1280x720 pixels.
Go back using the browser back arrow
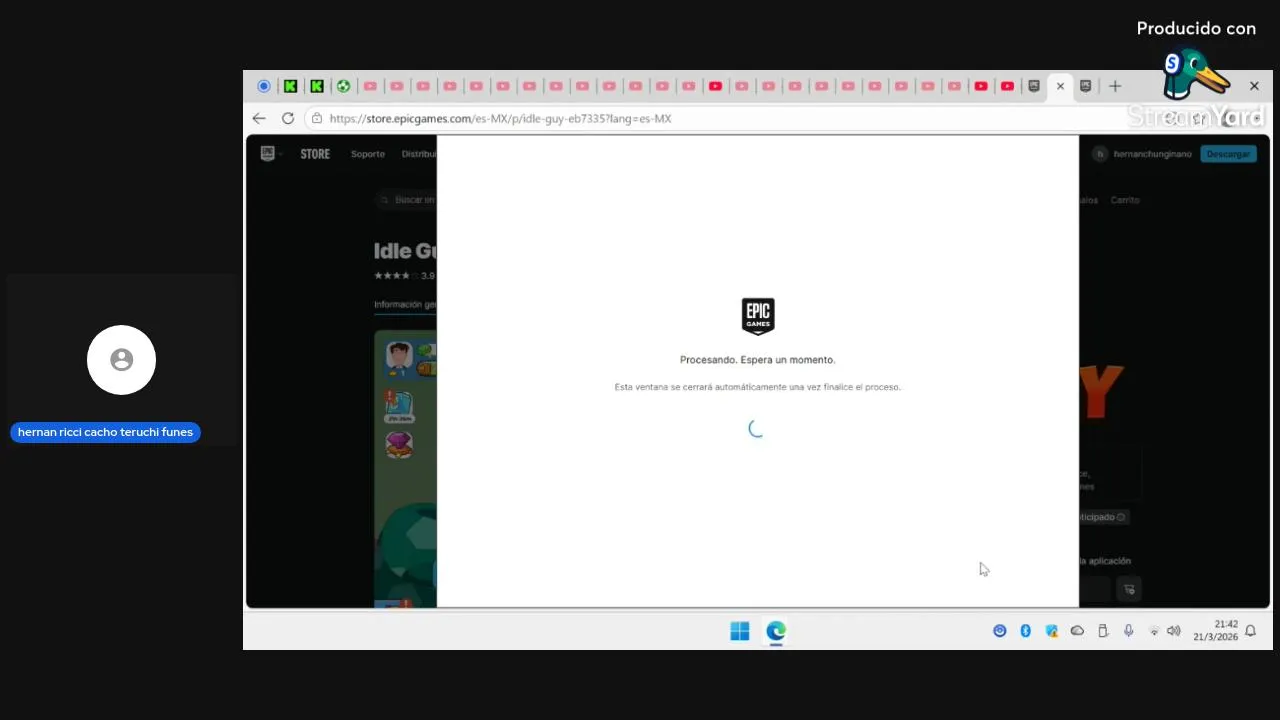259,118
